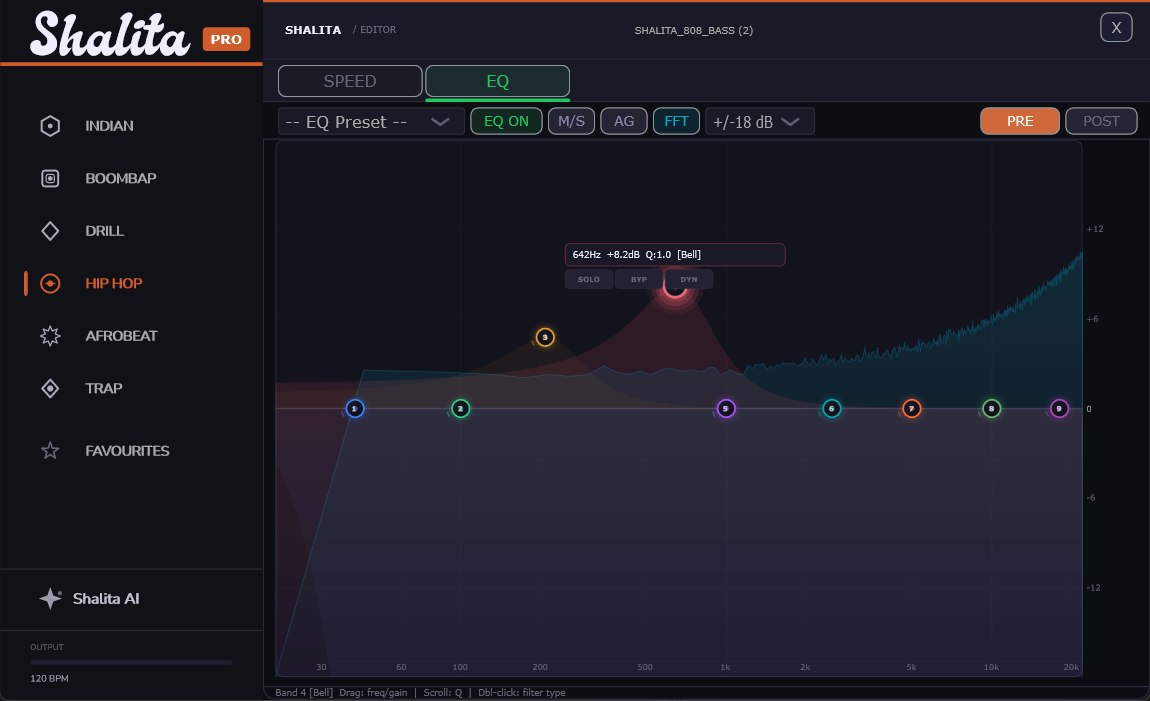
Task: Click the OUTPUT label
Action: 47,647
